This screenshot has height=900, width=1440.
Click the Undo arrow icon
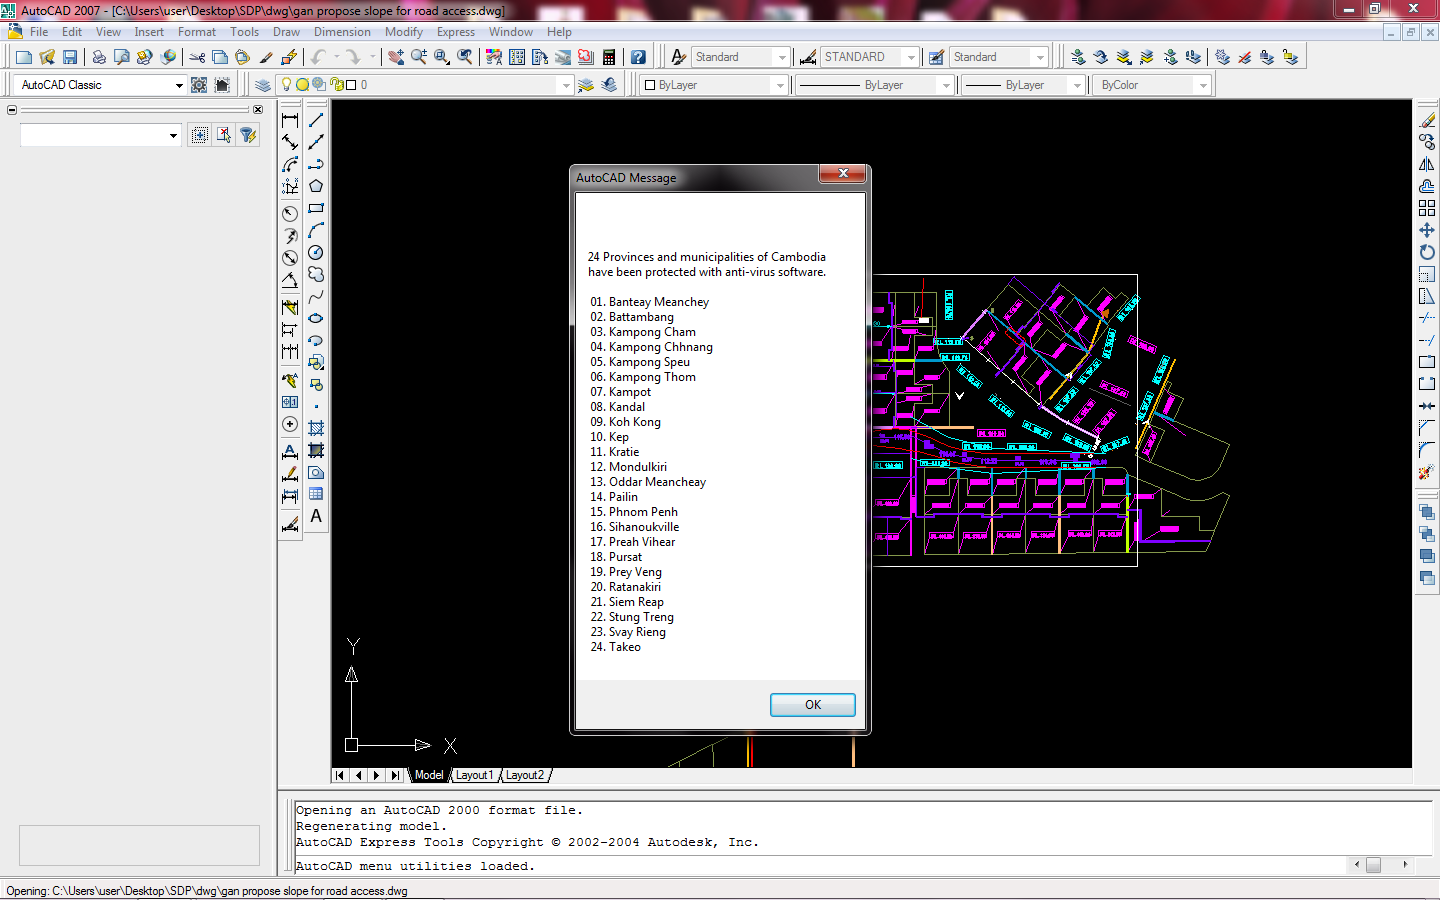click(318, 57)
